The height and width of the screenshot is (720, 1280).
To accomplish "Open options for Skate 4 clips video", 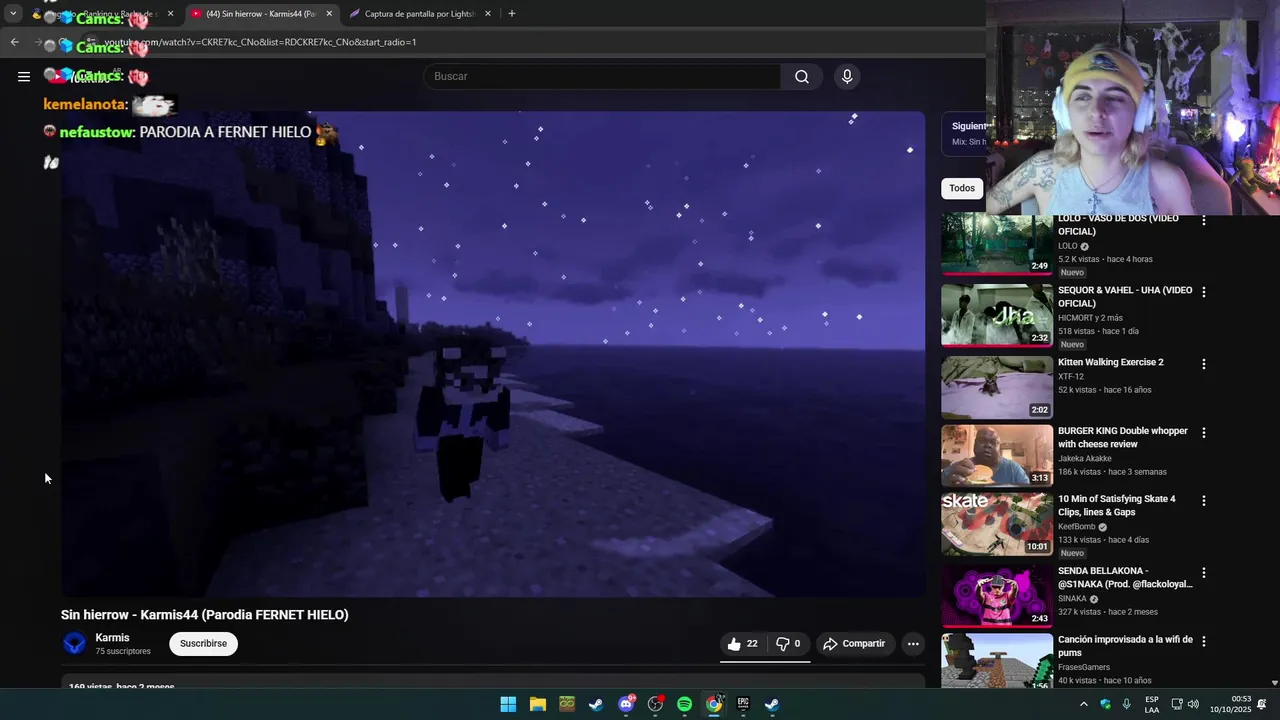I will pos(1204,500).
